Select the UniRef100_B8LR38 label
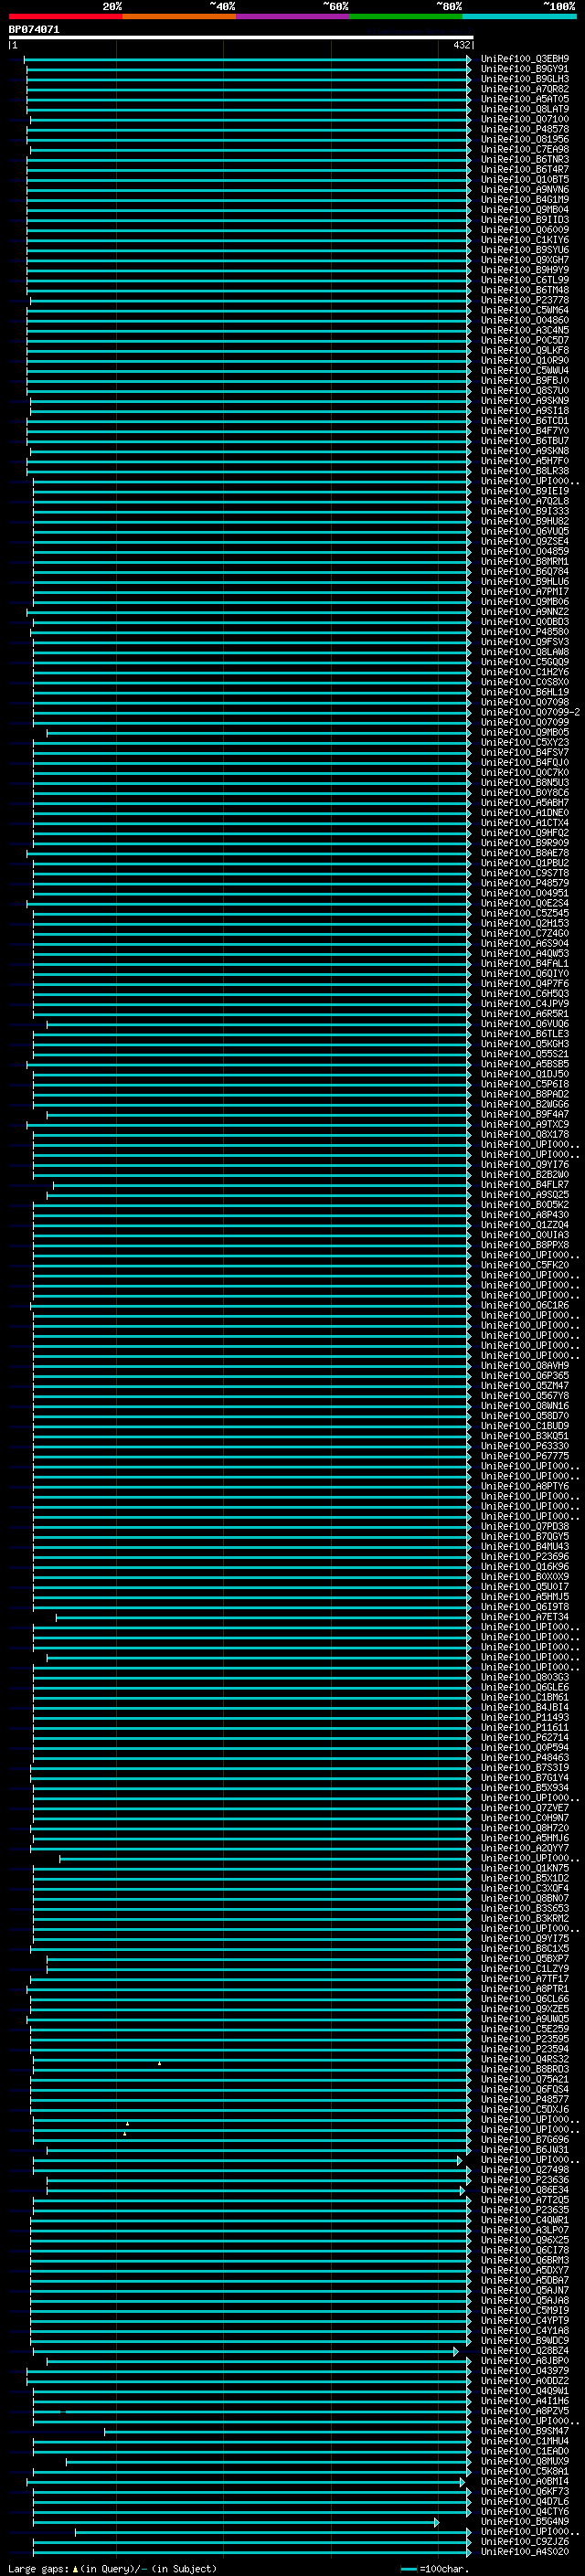This screenshot has height=2576, width=585. pyautogui.click(x=524, y=471)
